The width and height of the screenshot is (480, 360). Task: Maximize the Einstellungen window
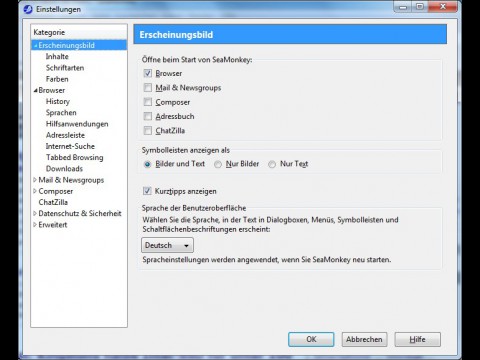[x=420, y=7]
